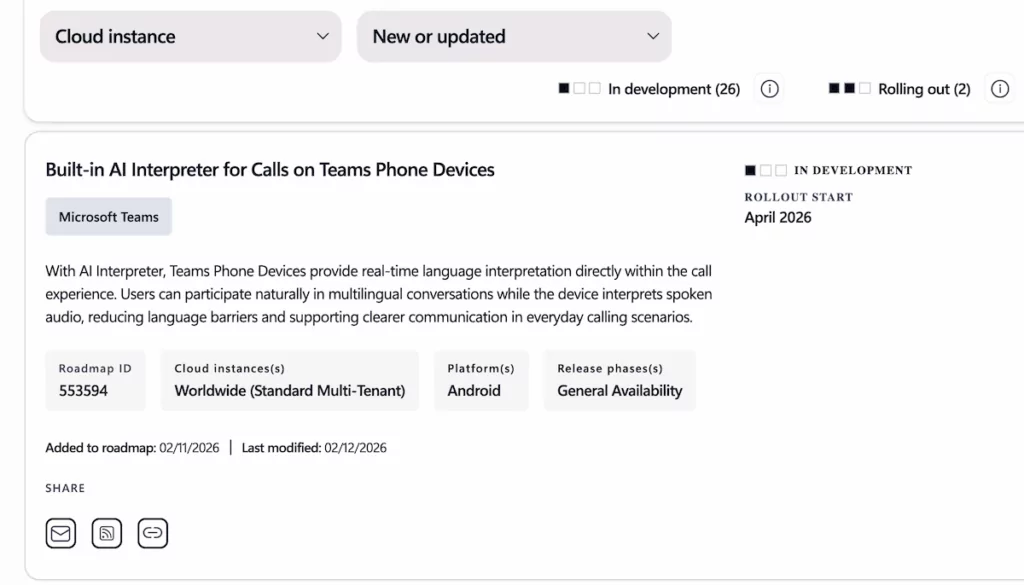Toggle the In development (26) filter
This screenshot has height=585, width=1024.
click(673, 89)
